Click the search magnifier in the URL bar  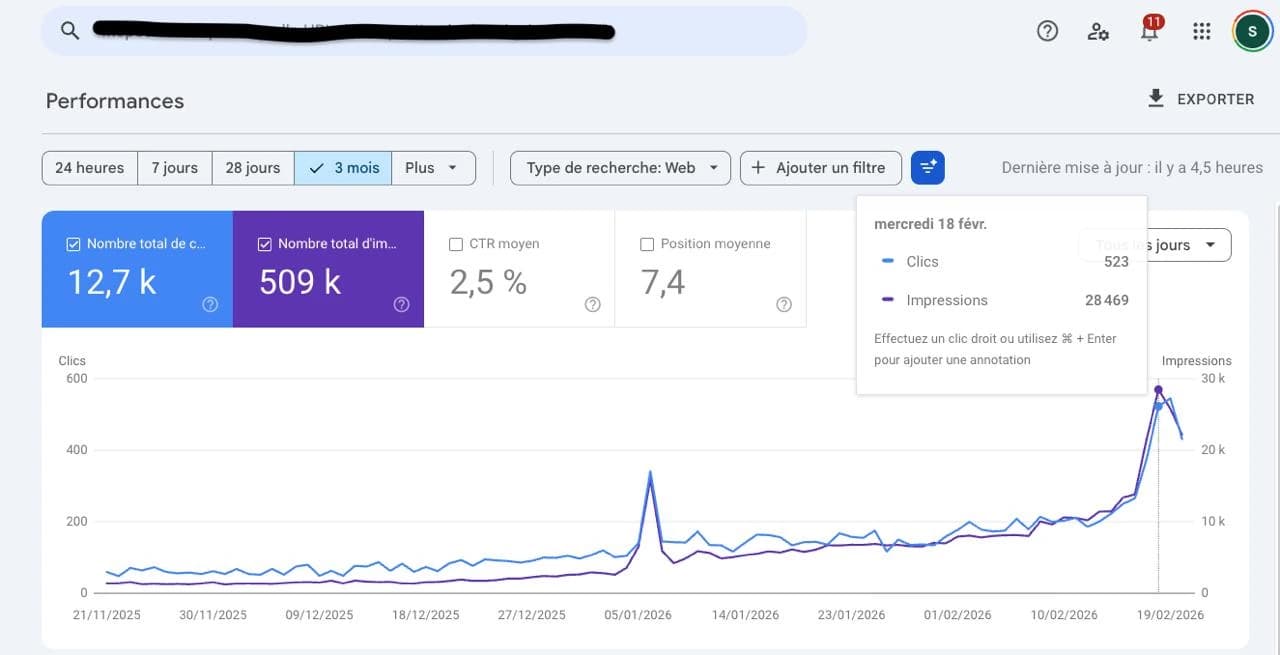click(x=69, y=30)
